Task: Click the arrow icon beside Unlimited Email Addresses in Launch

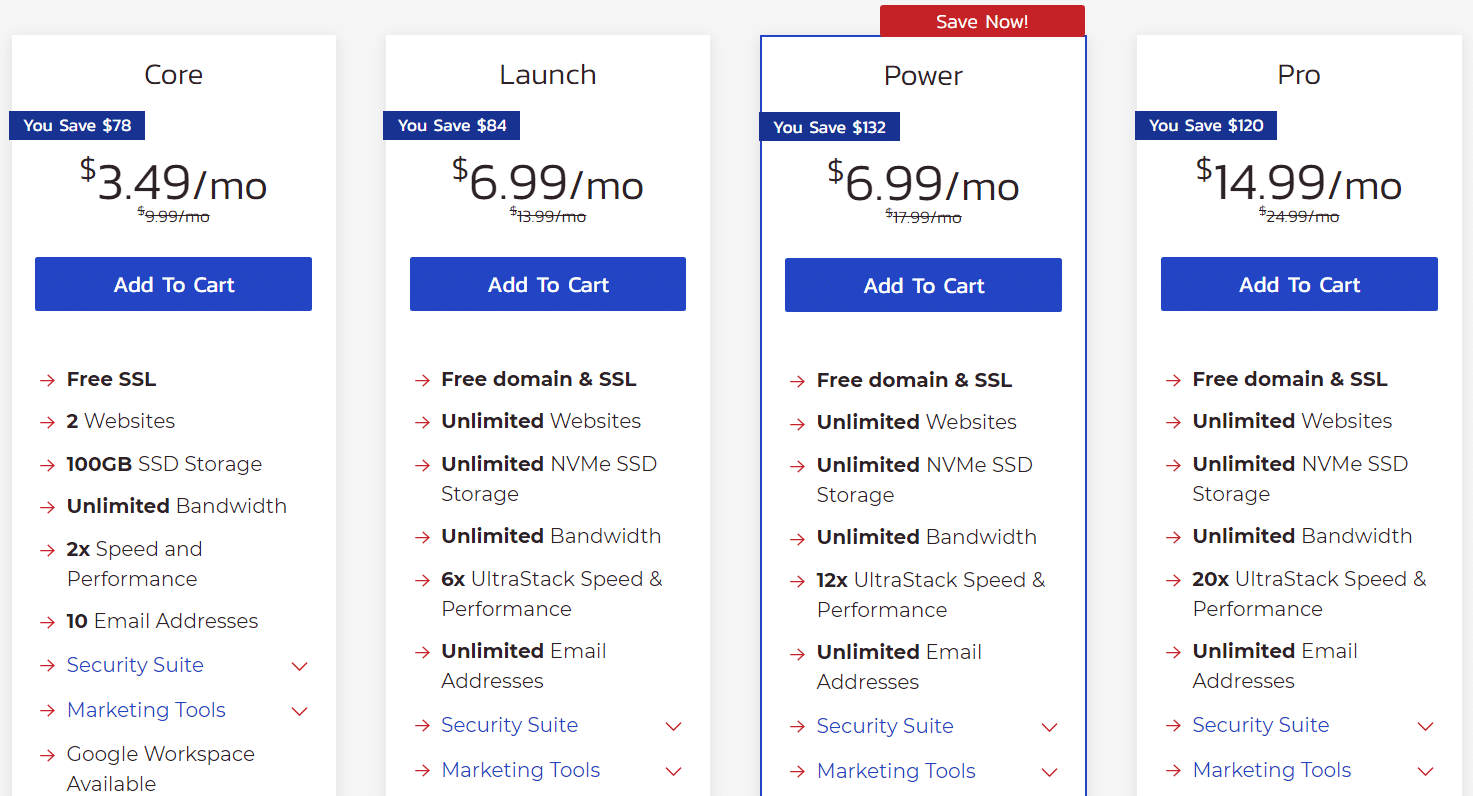Action: [421, 651]
